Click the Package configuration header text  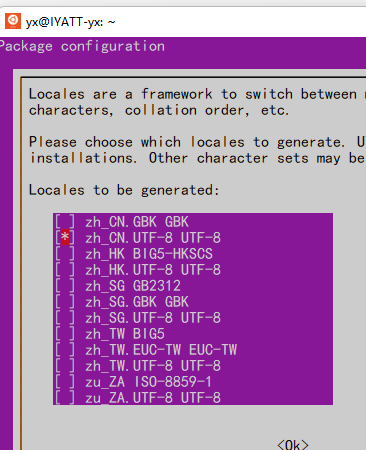(x=82, y=46)
